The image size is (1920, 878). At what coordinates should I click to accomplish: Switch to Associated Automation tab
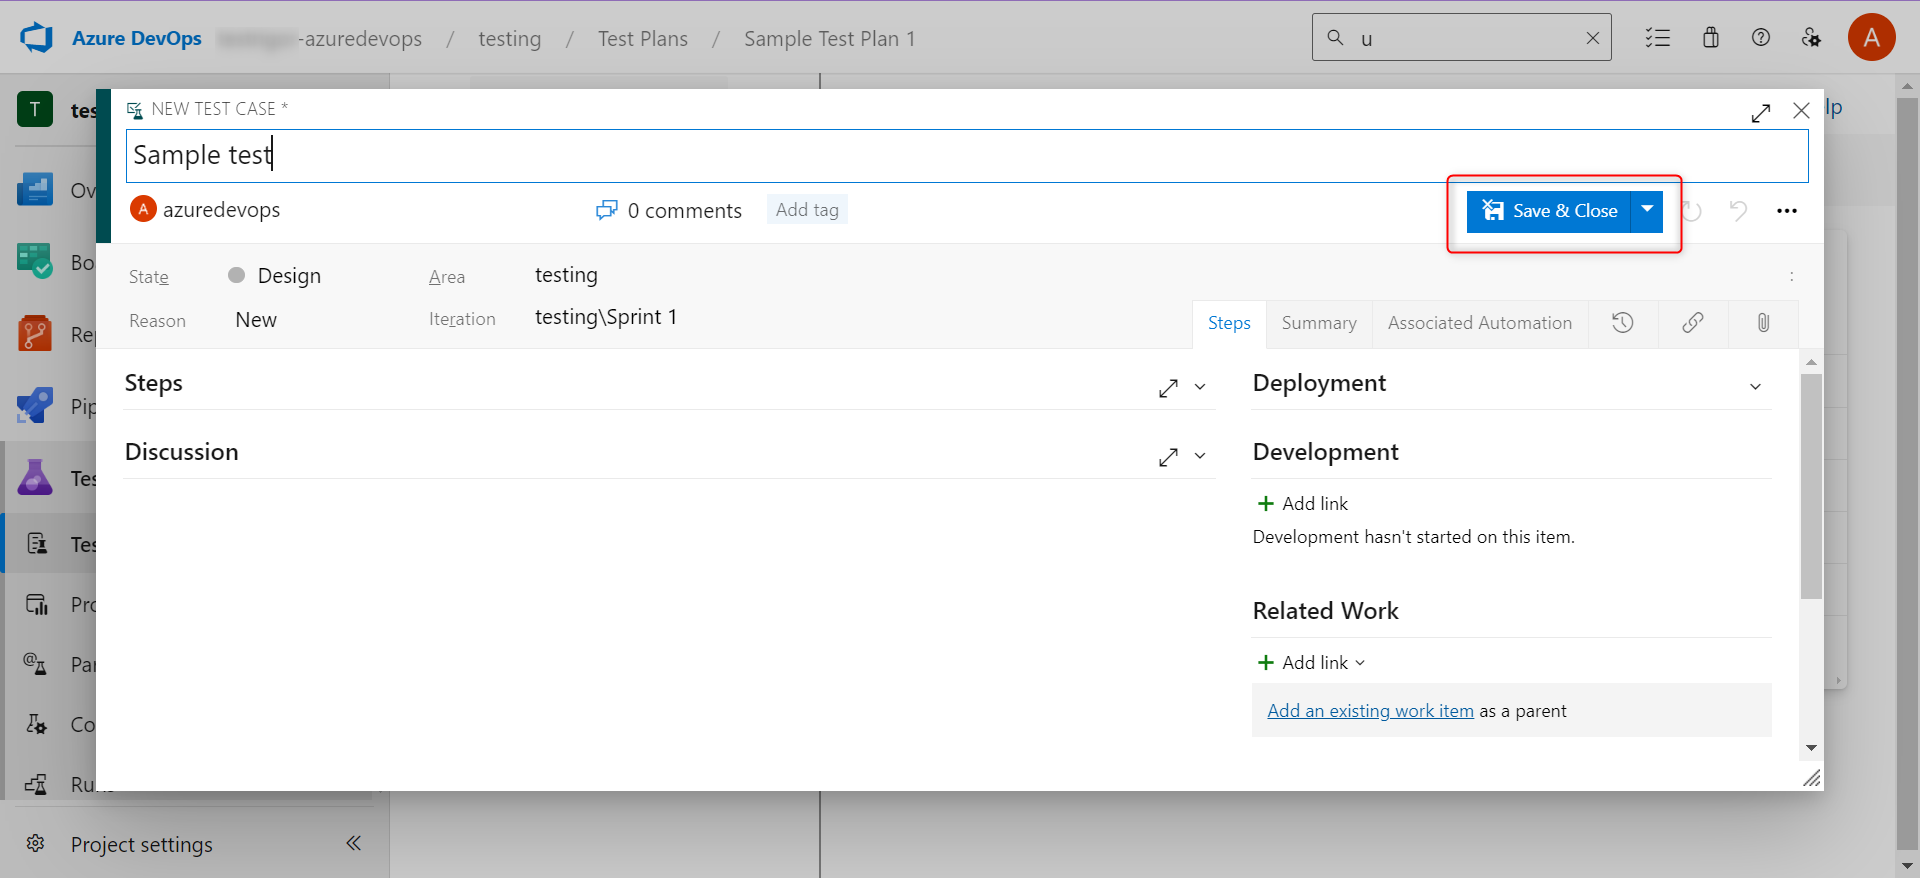click(x=1479, y=323)
